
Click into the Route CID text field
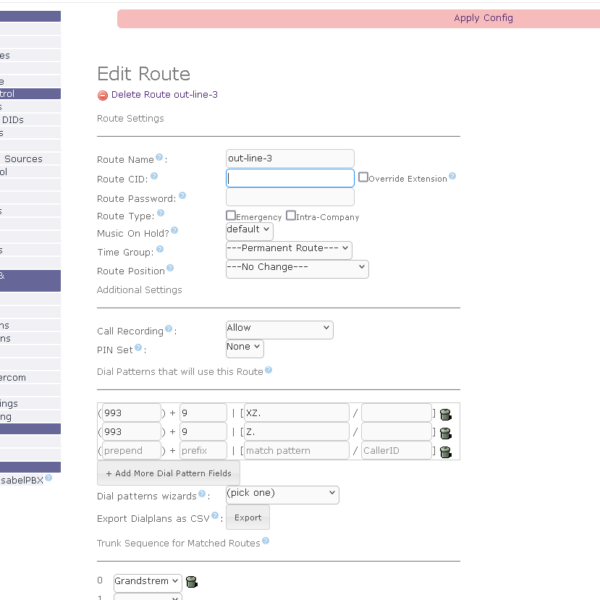click(290, 178)
